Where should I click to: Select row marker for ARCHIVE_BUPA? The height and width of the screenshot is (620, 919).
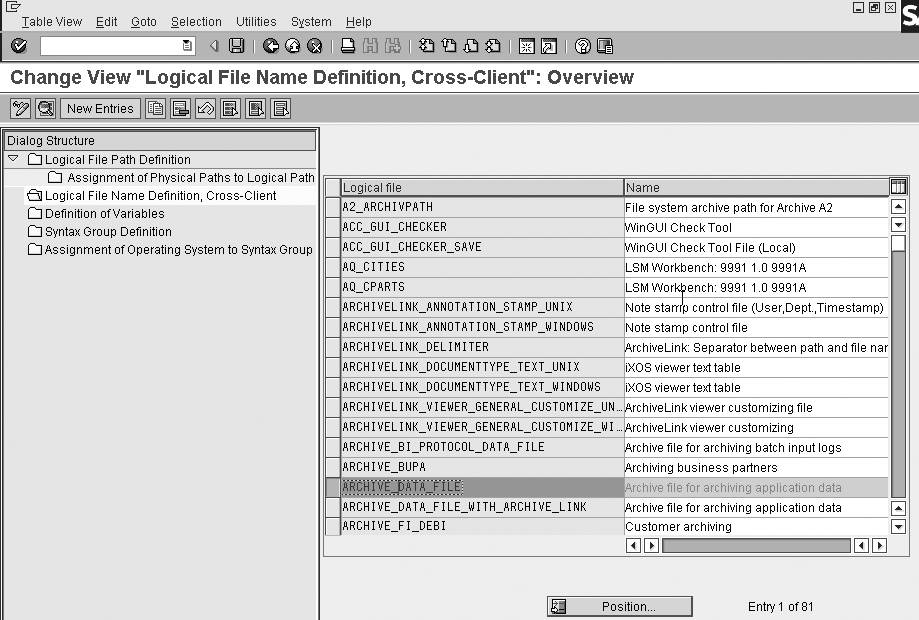pyautogui.click(x=333, y=467)
